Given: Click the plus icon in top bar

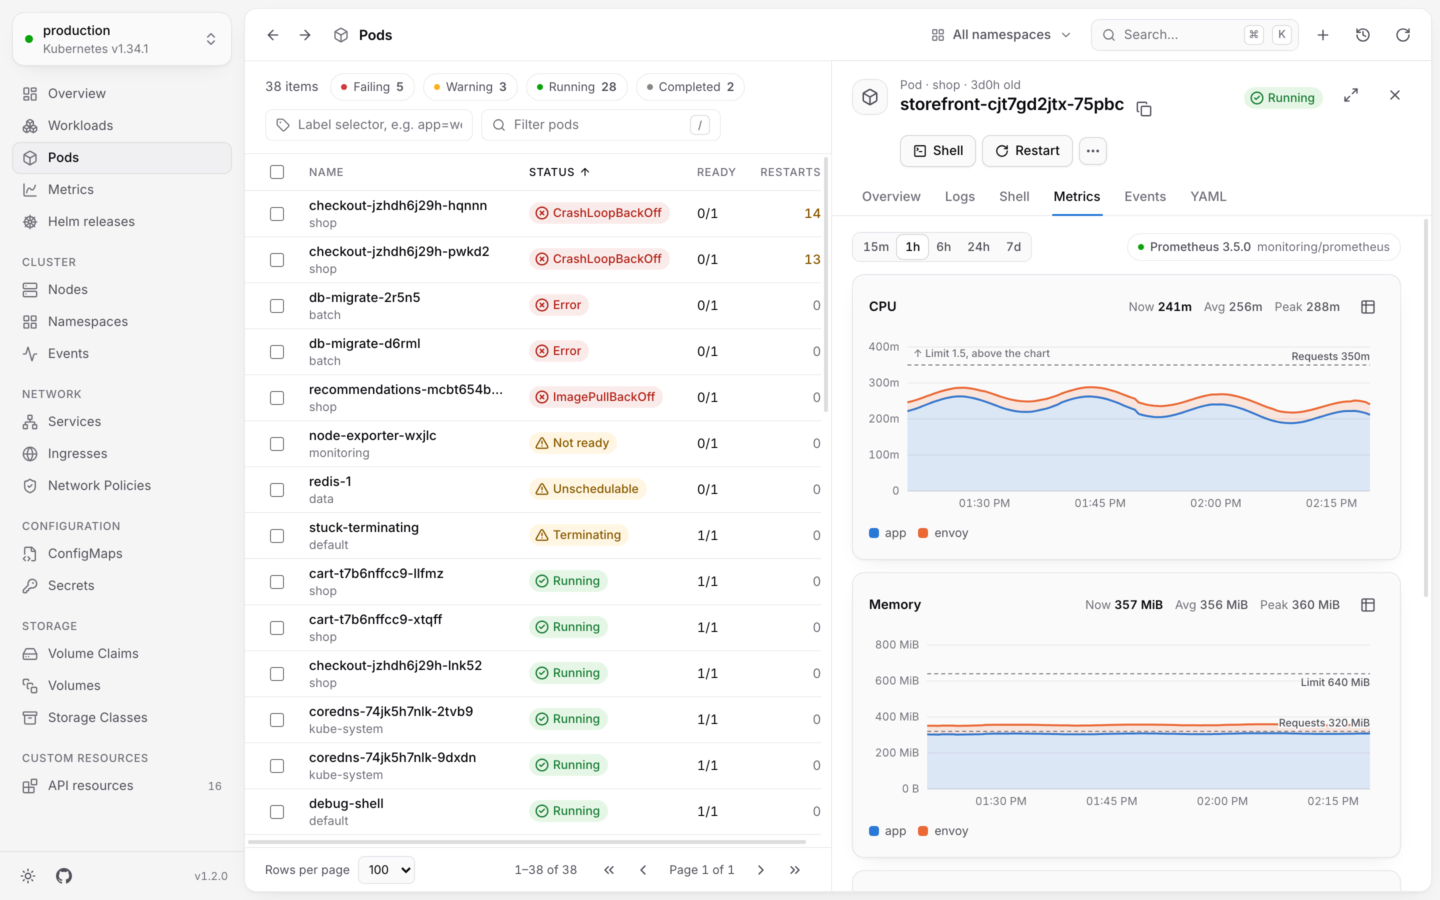Looking at the screenshot, I should coord(1323,35).
